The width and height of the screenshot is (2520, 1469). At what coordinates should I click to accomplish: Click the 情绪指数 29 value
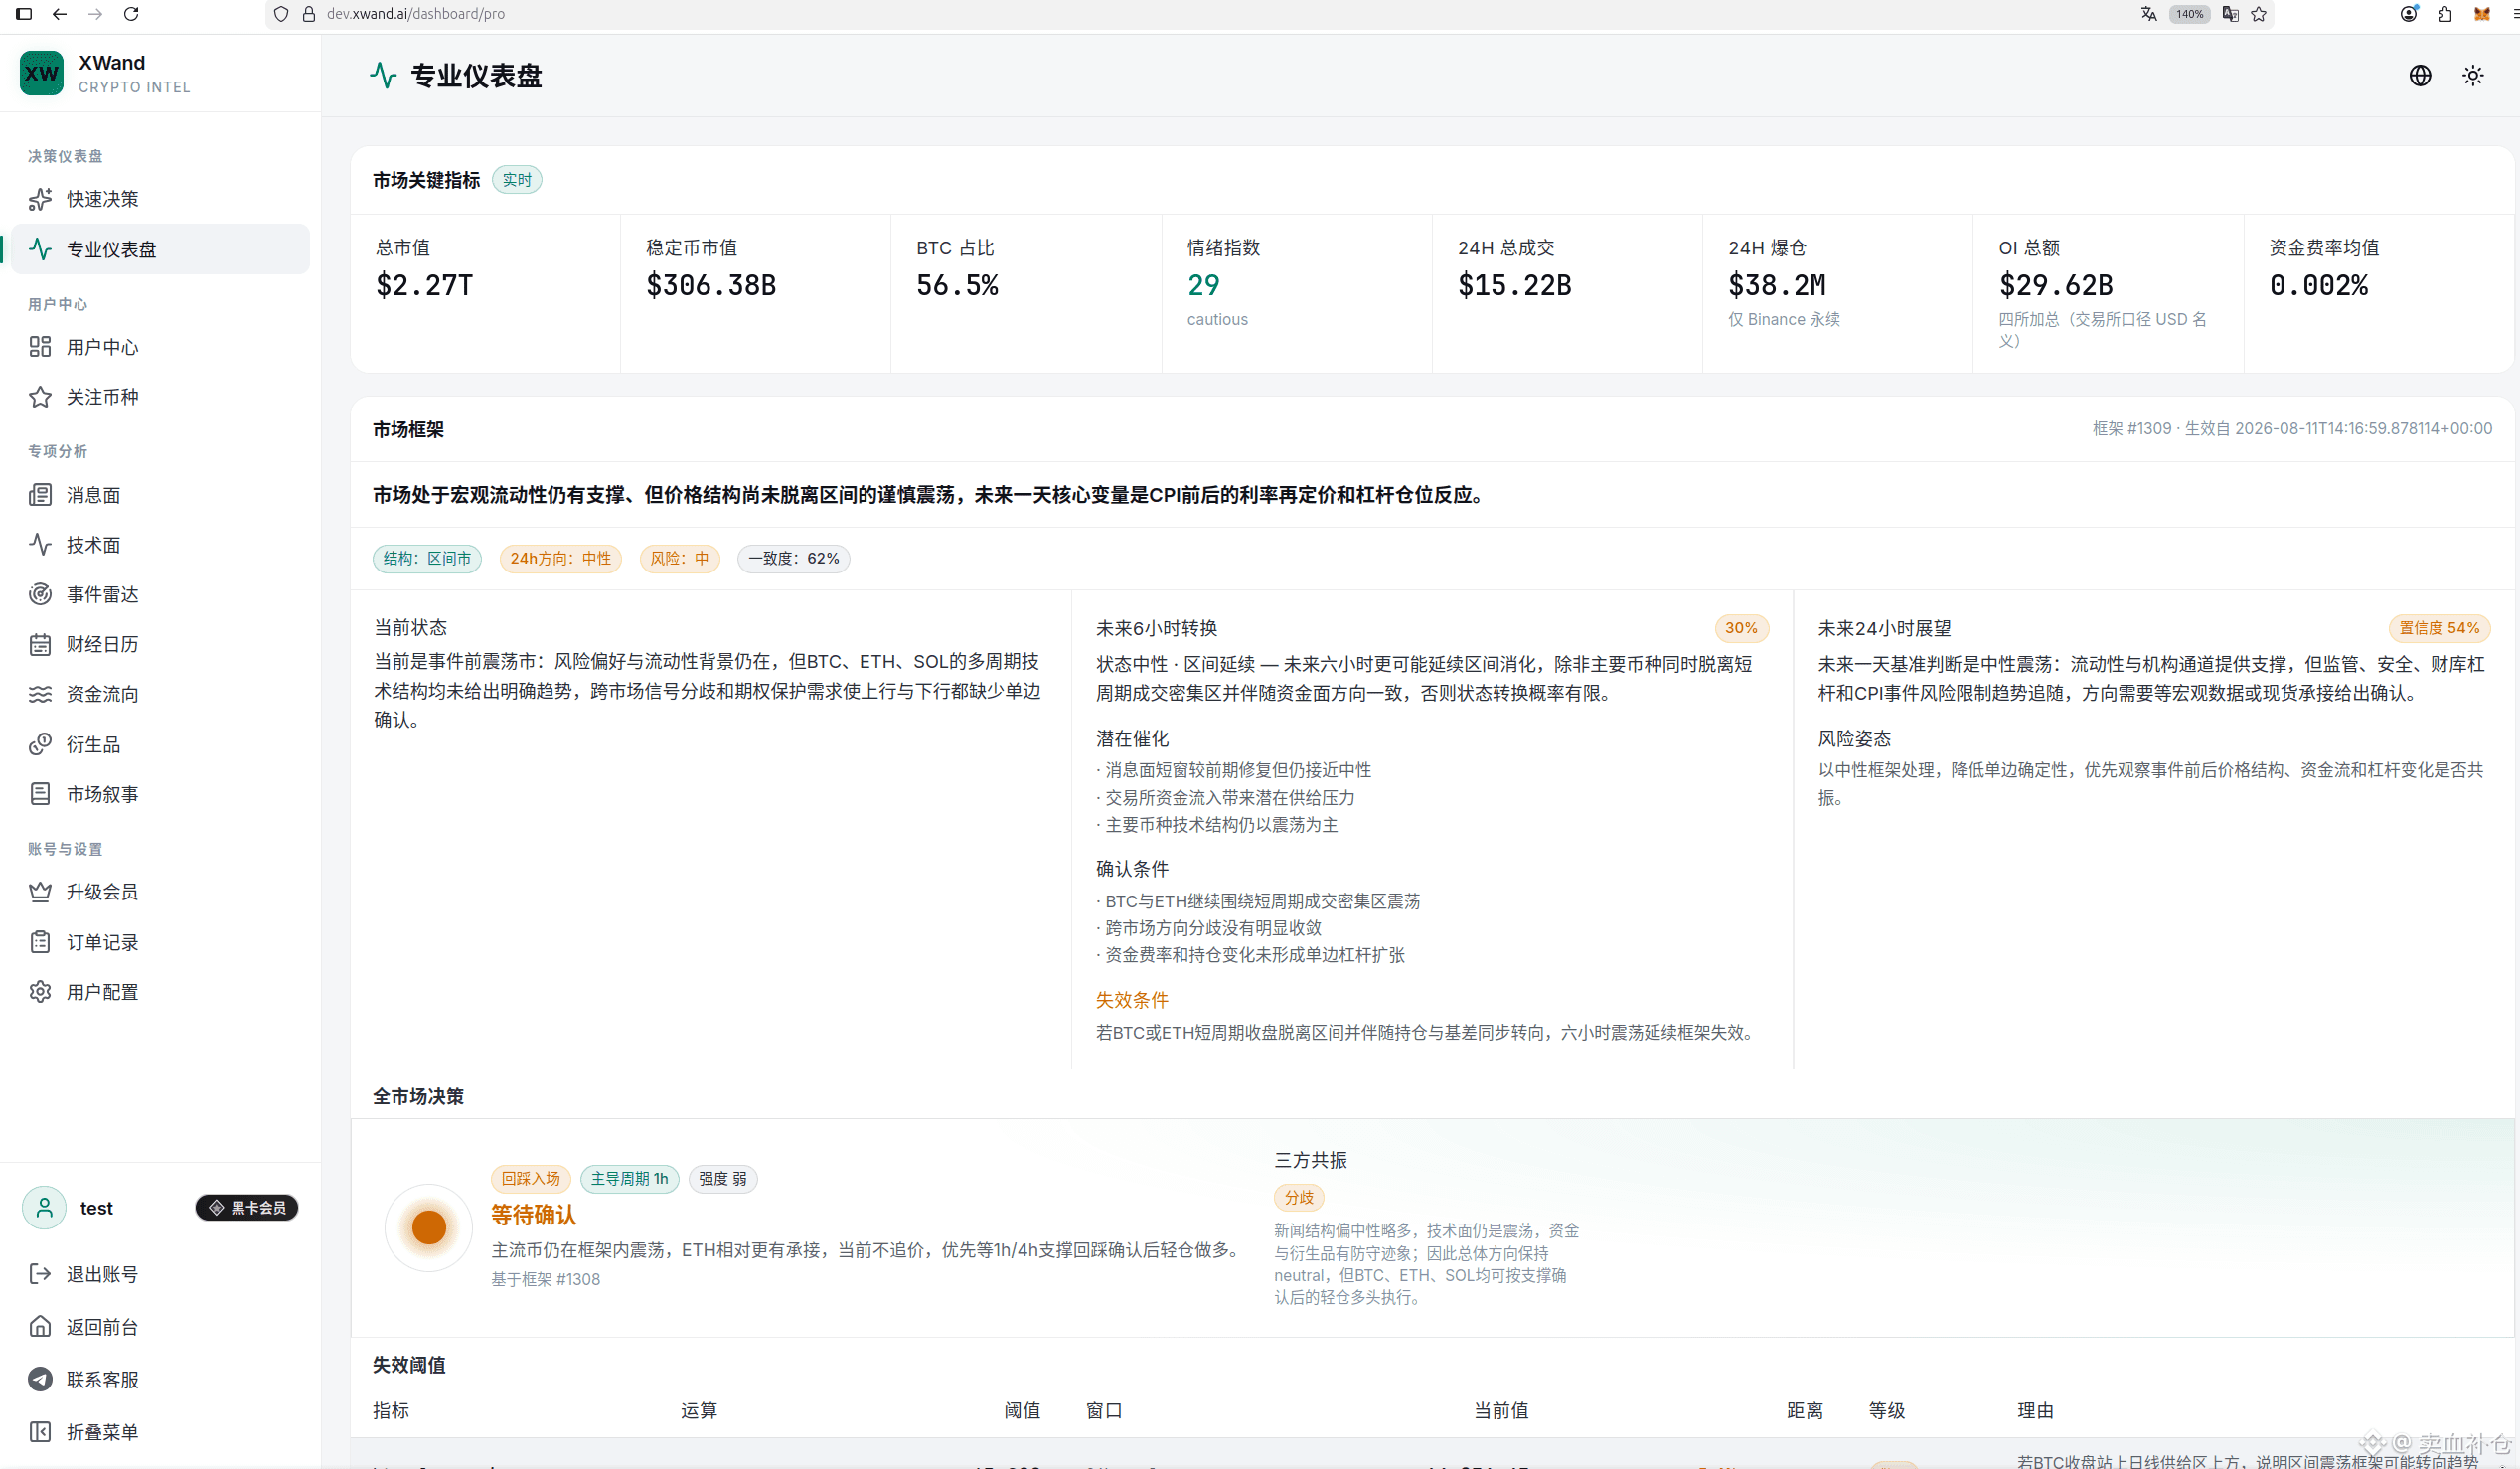pos(1203,286)
